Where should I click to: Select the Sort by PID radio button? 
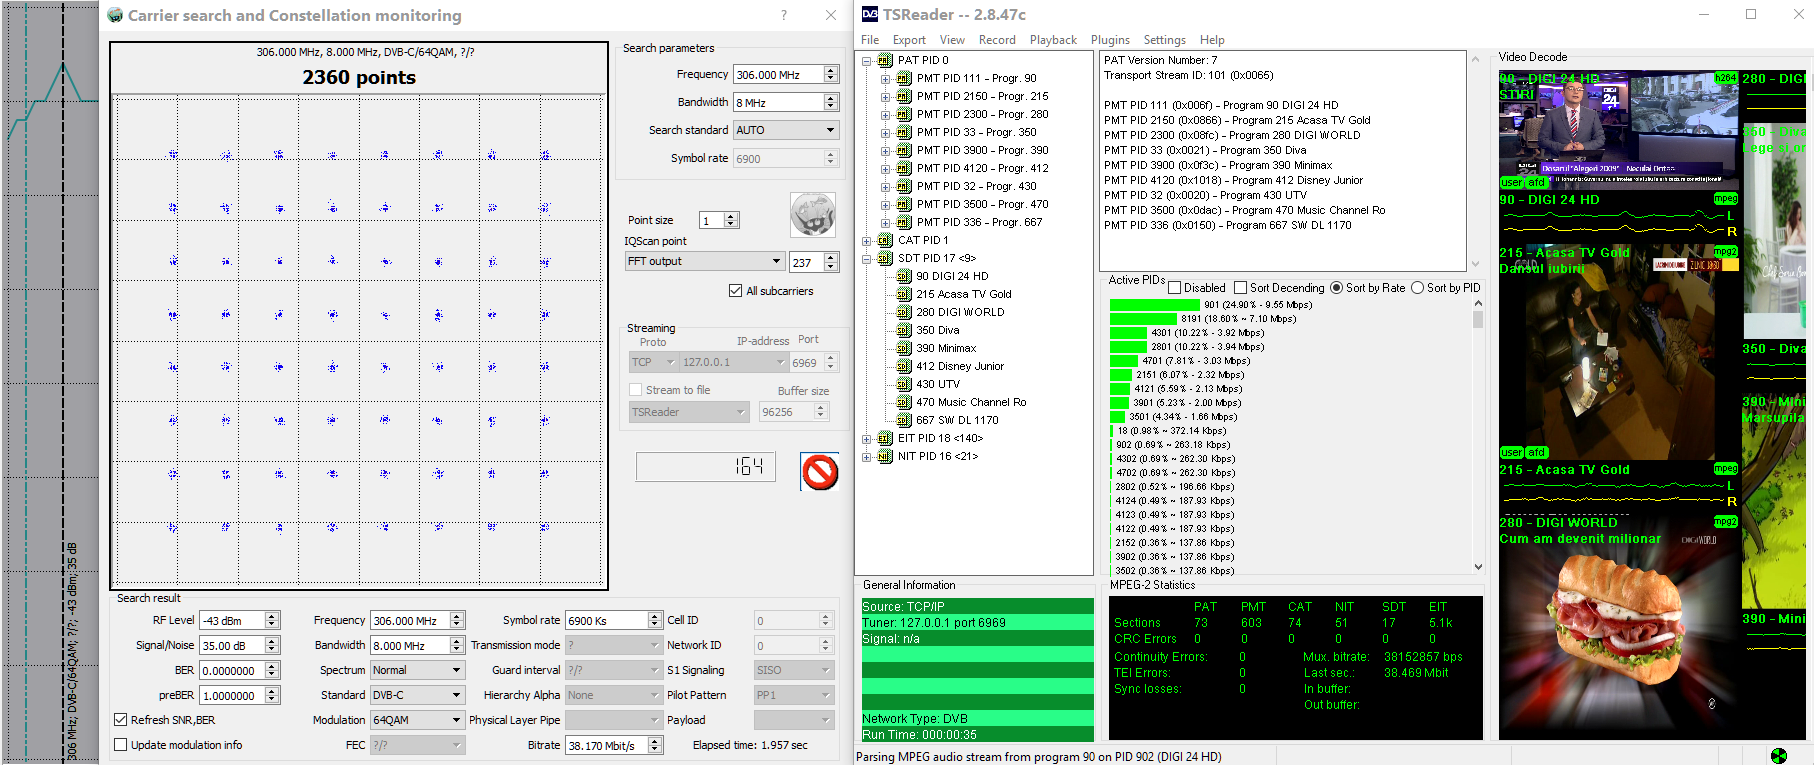(x=1417, y=288)
